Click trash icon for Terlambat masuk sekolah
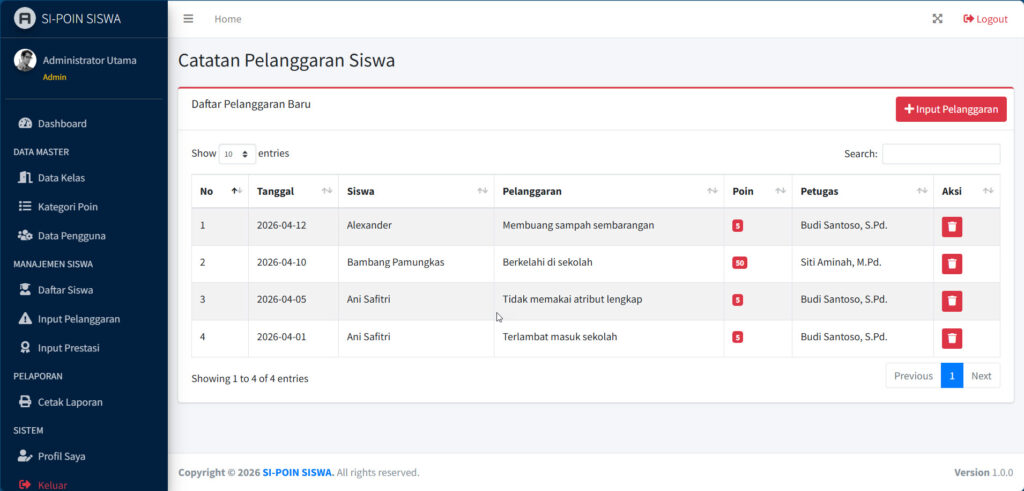Image resolution: width=1024 pixels, height=491 pixels. click(952, 338)
